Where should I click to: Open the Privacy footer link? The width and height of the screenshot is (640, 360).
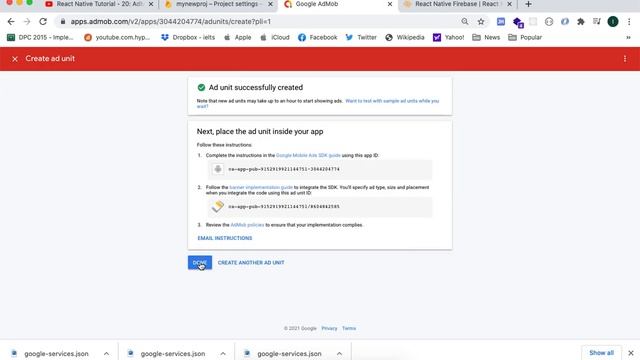point(329,328)
